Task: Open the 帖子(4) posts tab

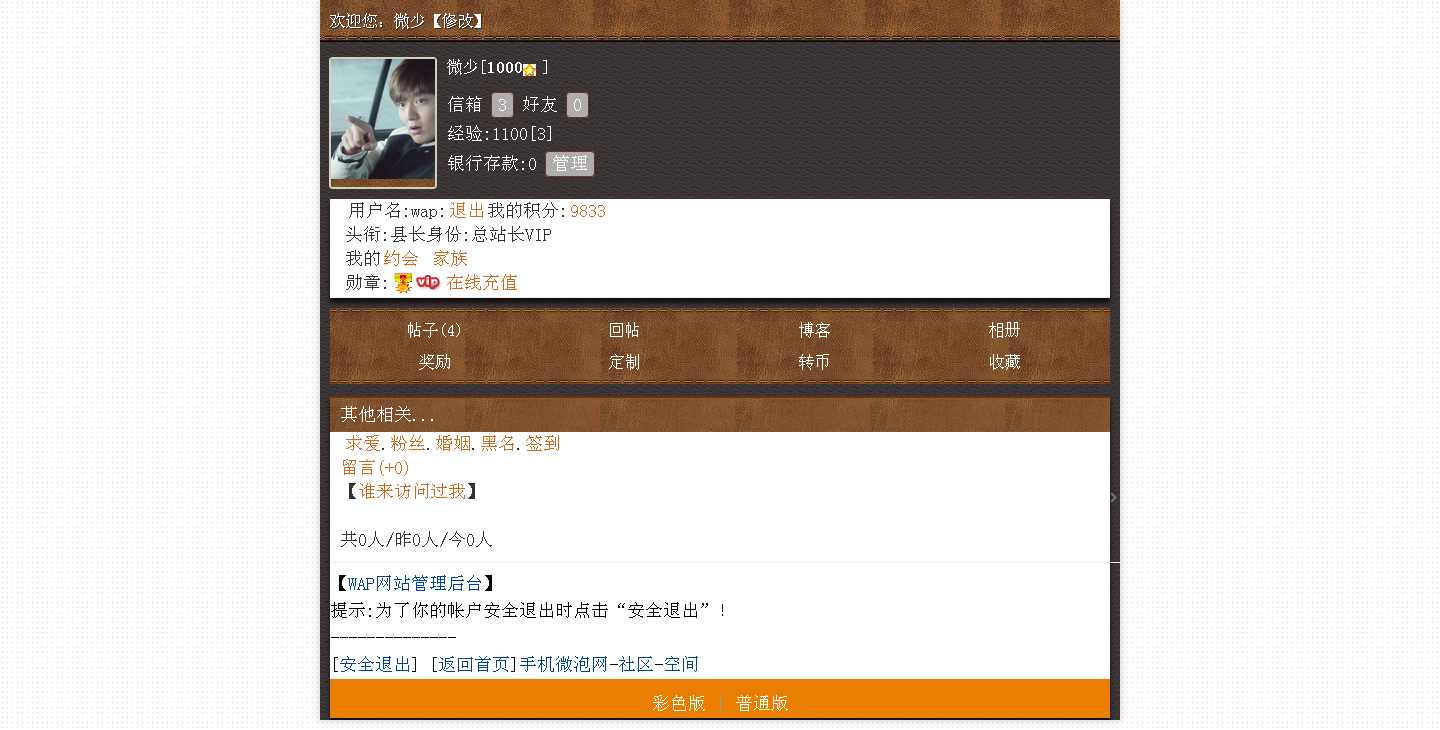Action: pyautogui.click(x=435, y=330)
